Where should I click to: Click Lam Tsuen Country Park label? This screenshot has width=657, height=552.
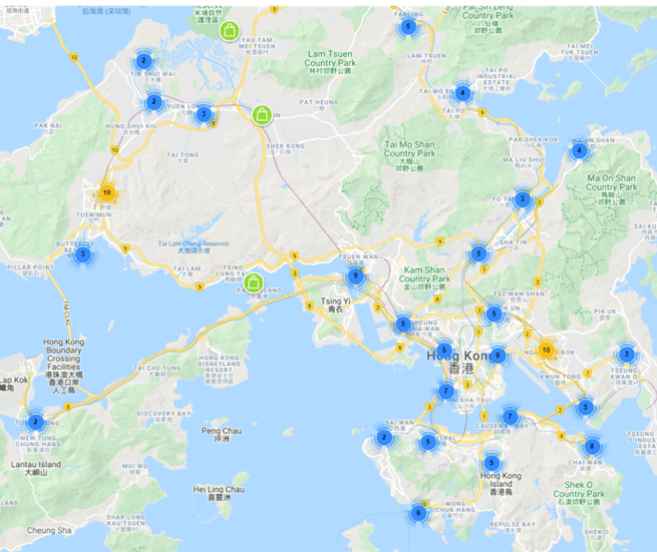click(x=330, y=62)
